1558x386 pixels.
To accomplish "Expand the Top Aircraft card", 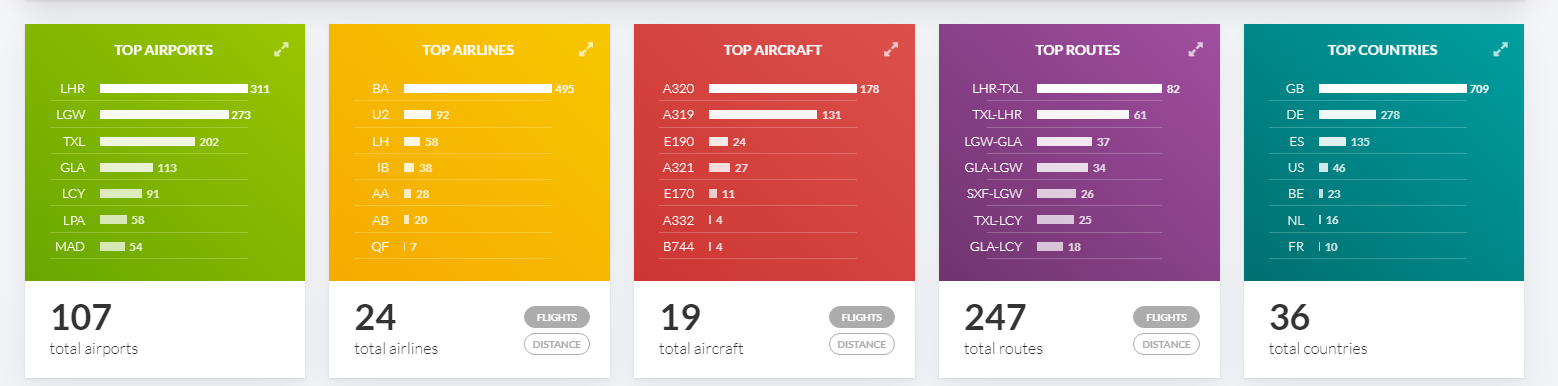I will coord(891,49).
